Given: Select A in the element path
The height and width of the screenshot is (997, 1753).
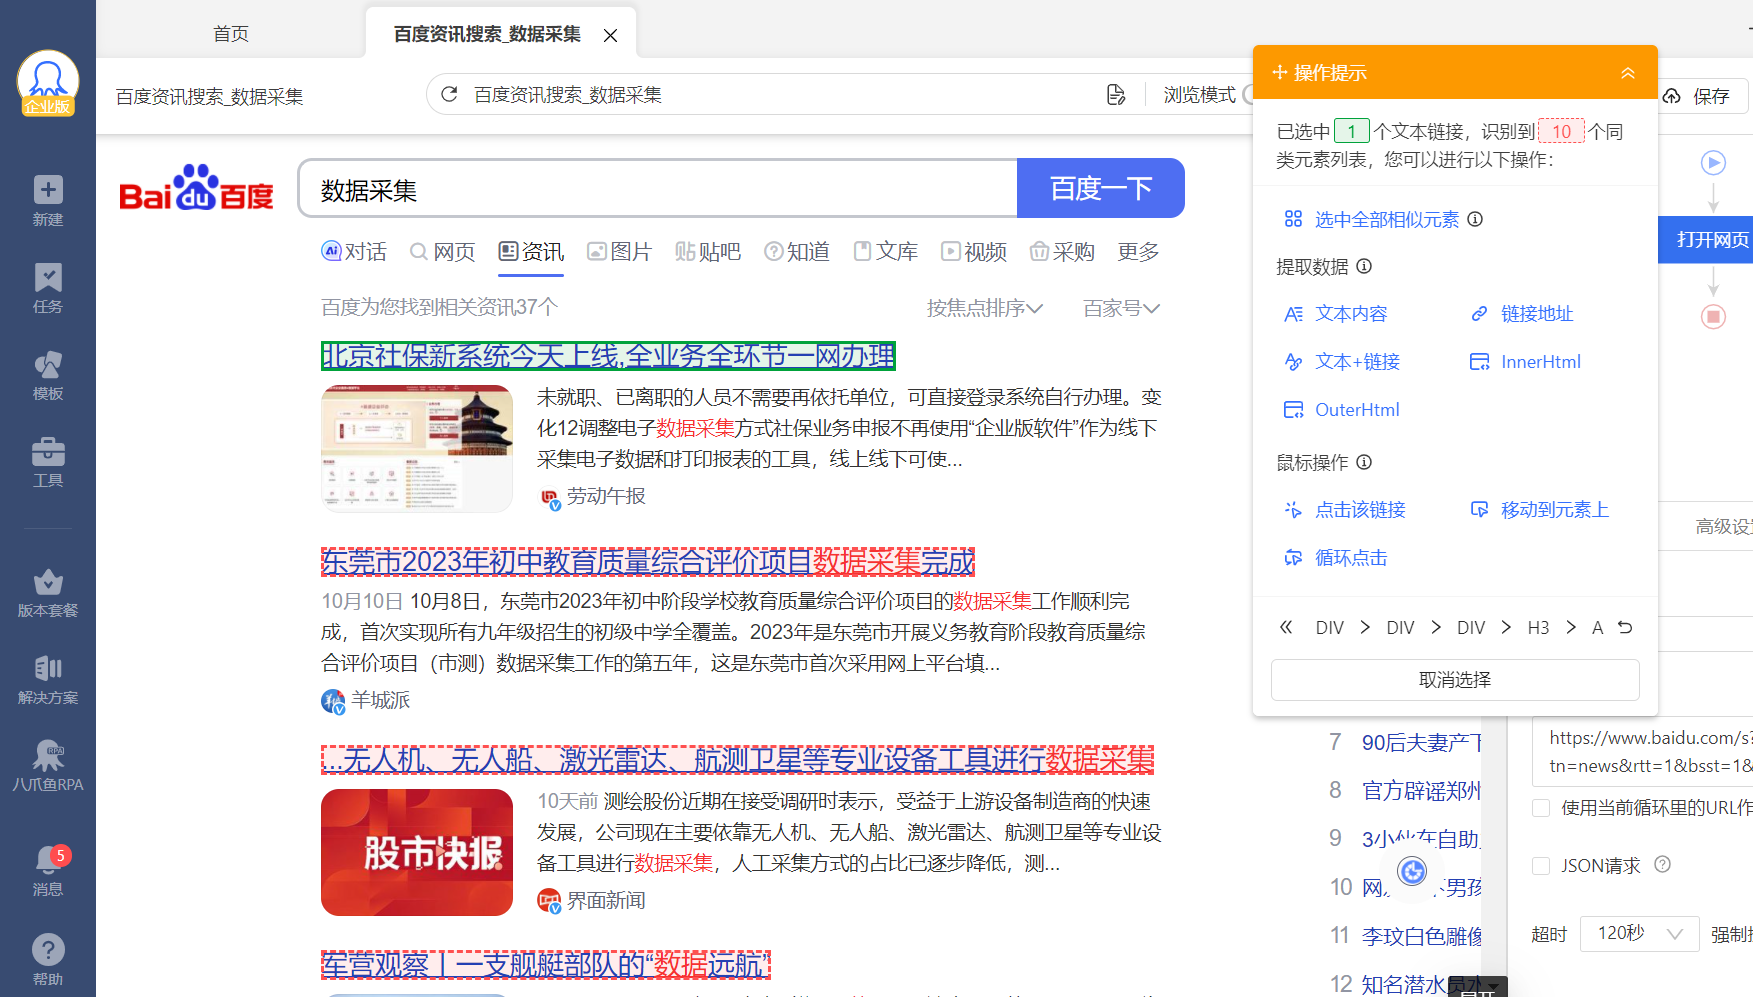Looking at the screenshot, I should click(x=1597, y=627).
